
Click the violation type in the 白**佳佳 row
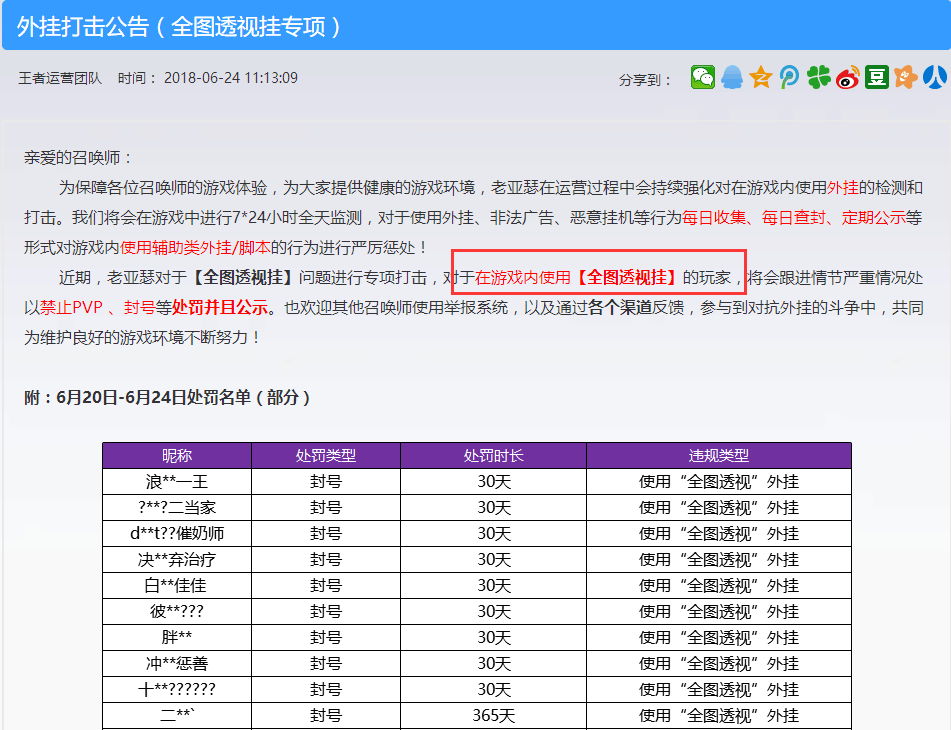click(719, 586)
